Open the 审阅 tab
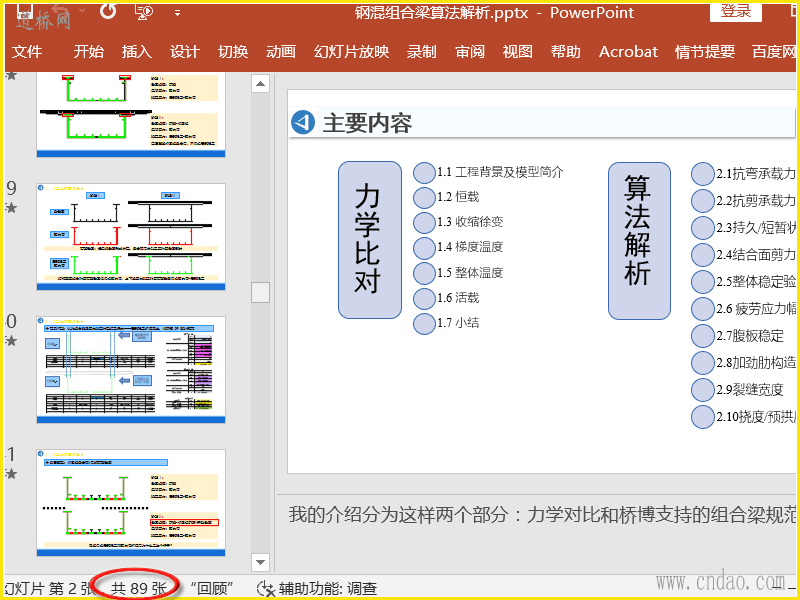Viewport: 800px width, 600px height. 469,52
